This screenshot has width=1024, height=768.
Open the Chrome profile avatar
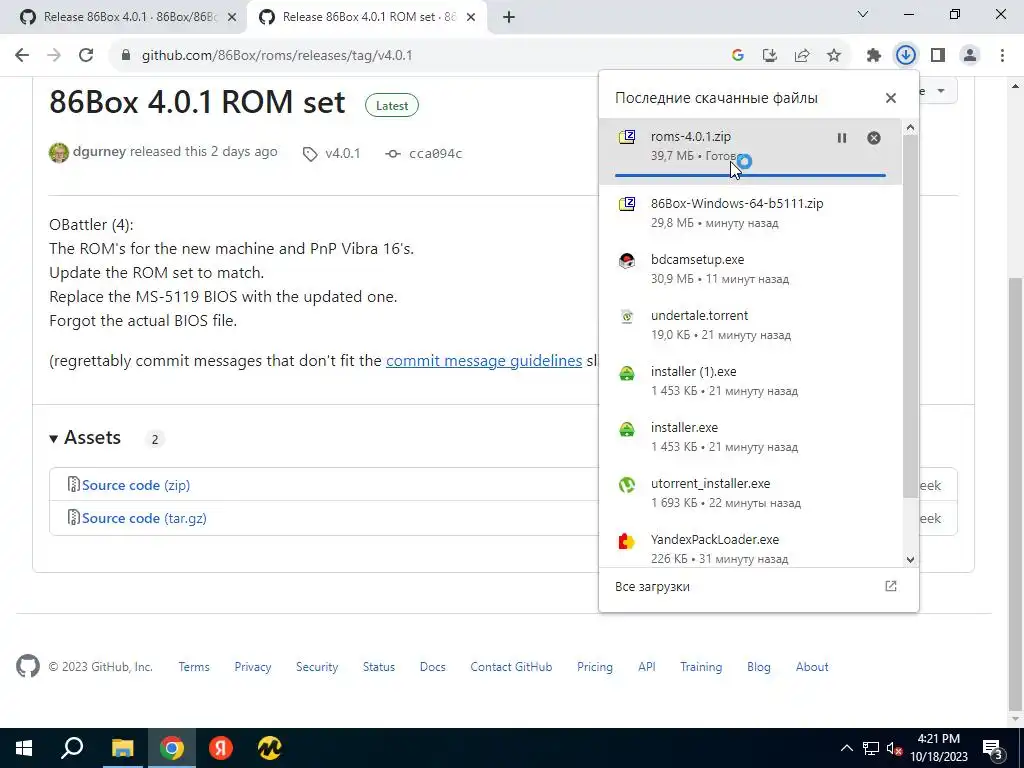(970, 56)
